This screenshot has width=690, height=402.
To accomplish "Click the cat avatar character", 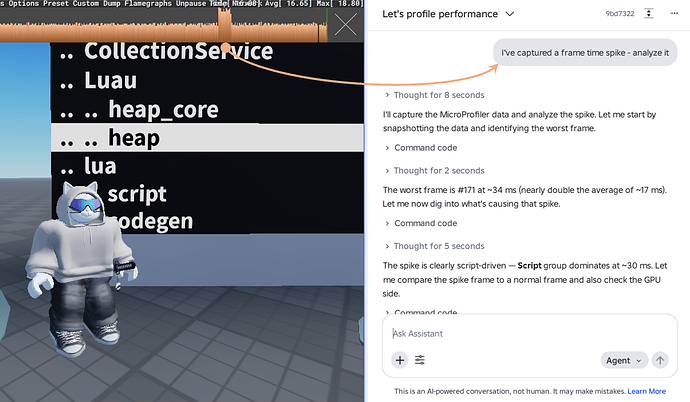I will point(82,268).
